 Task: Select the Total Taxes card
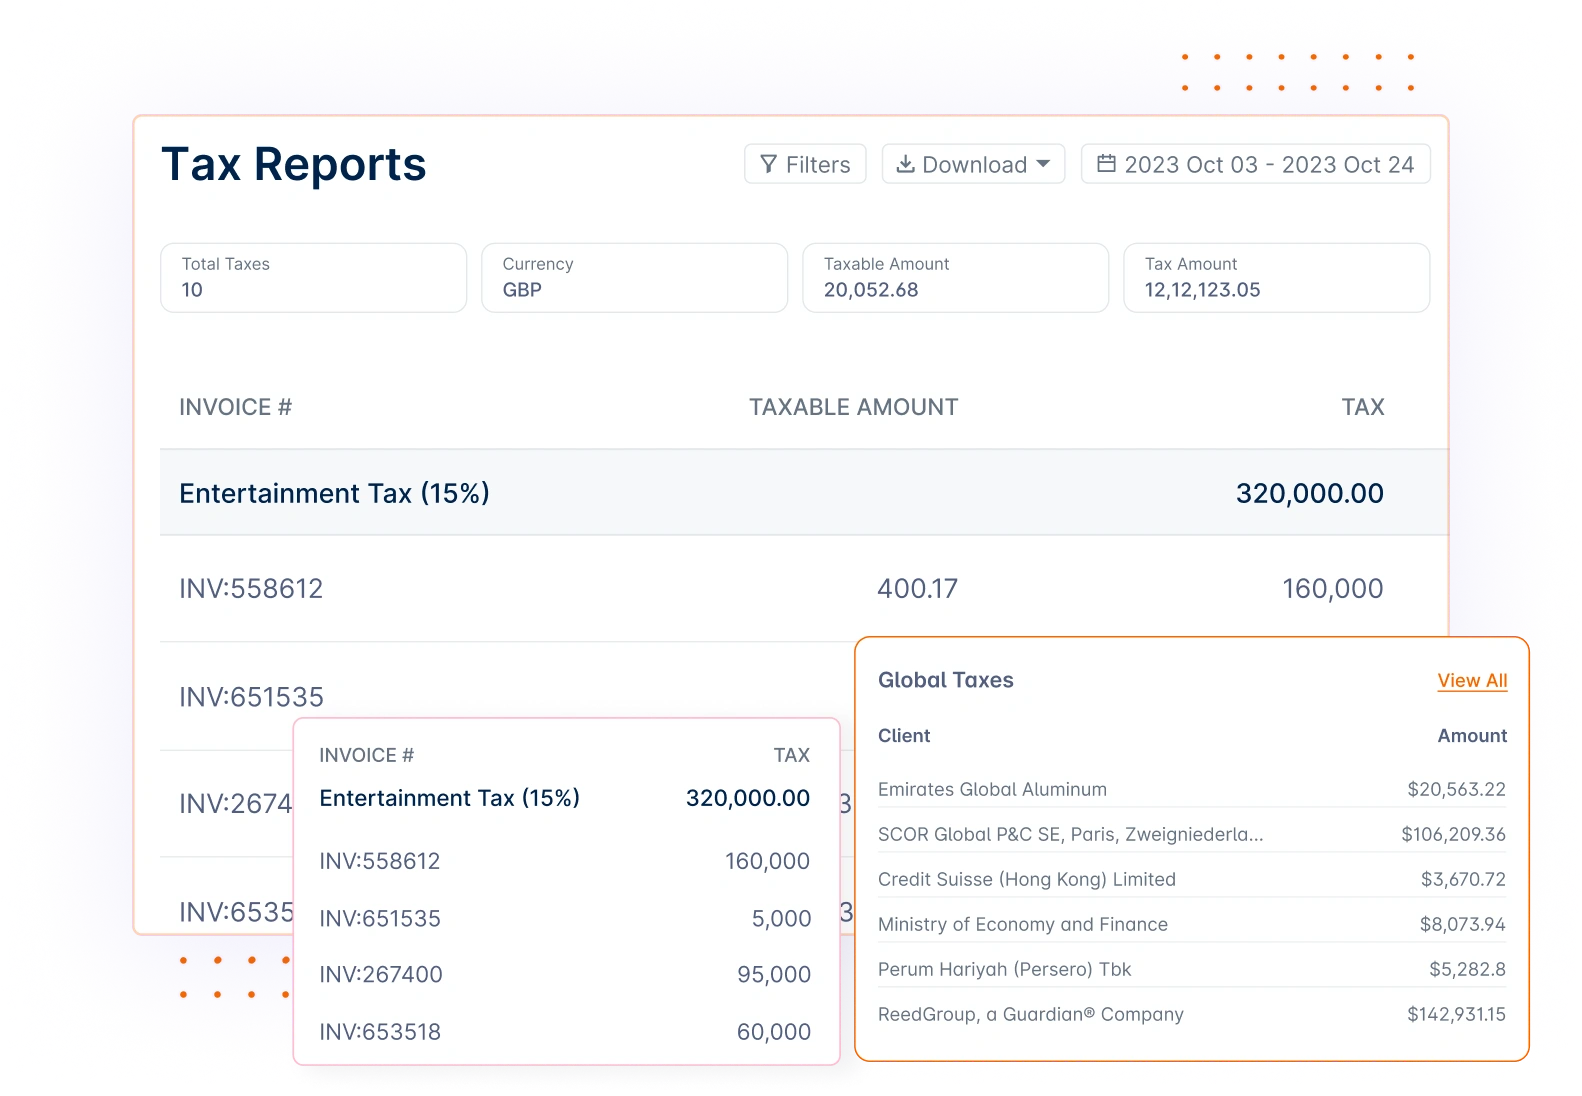click(314, 278)
